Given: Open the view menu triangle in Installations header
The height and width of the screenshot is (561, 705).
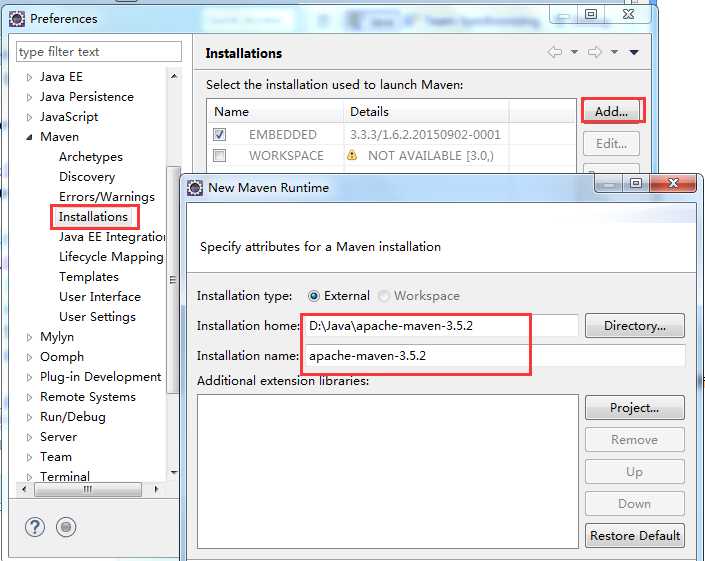Looking at the screenshot, I should 634,53.
